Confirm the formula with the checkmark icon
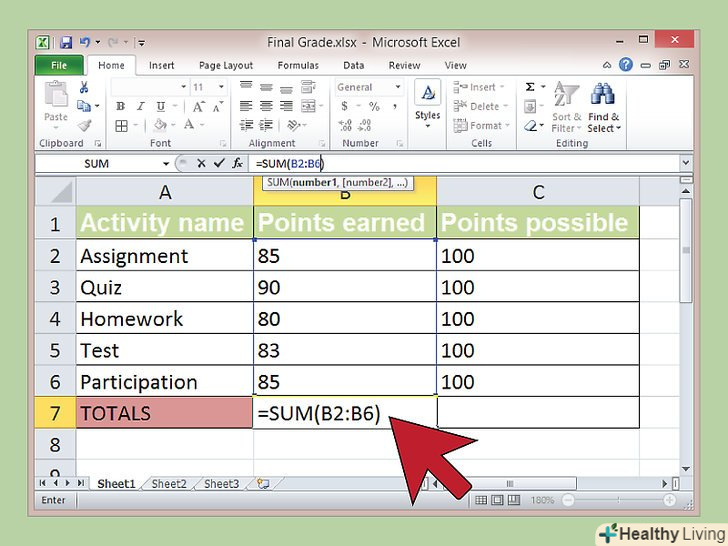728x546 pixels. click(218, 163)
